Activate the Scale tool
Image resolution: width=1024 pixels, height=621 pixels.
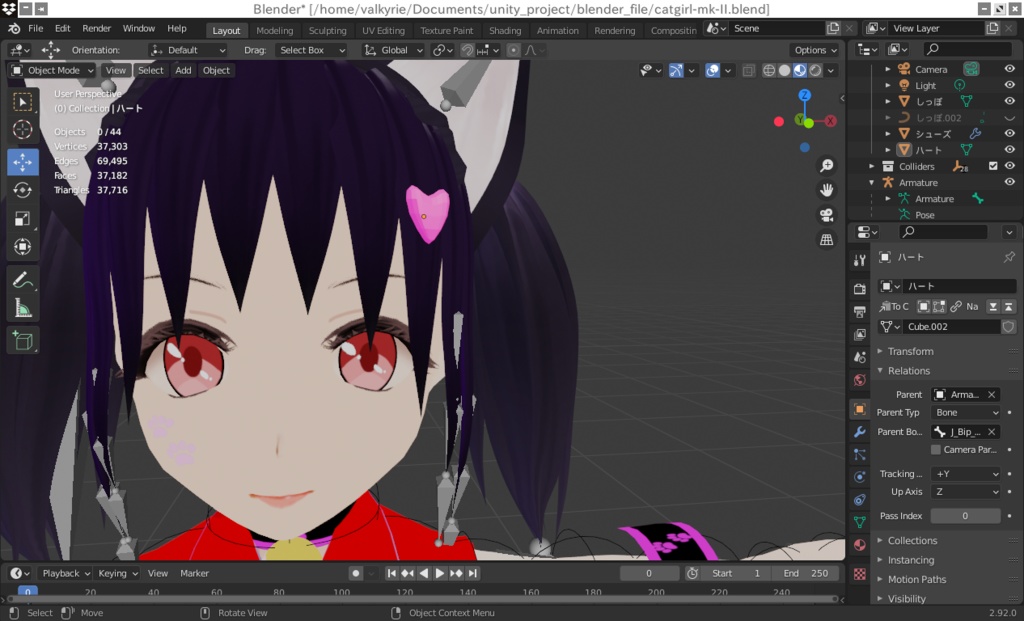(x=23, y=218)
